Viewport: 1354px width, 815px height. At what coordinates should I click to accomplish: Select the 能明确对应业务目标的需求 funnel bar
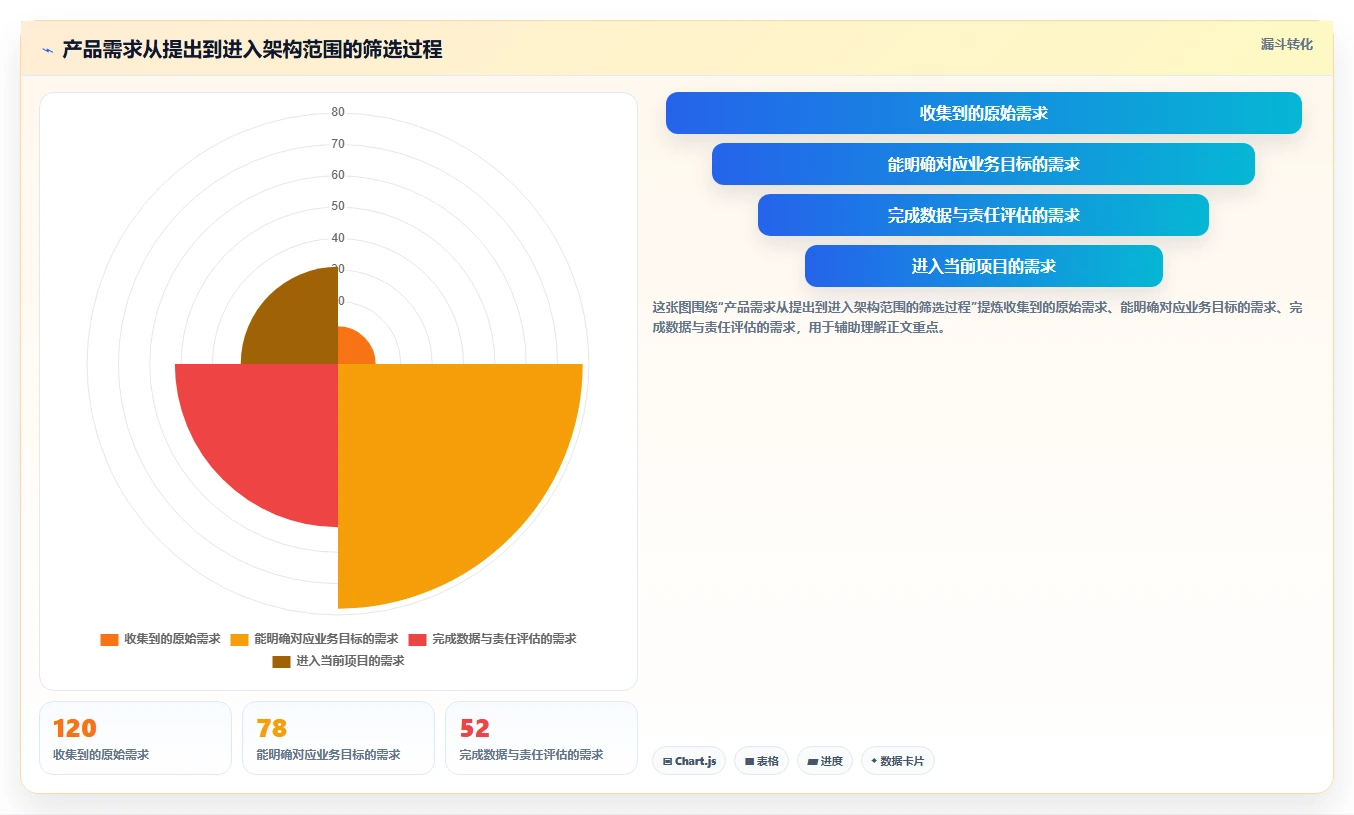[x=984, y=164]
